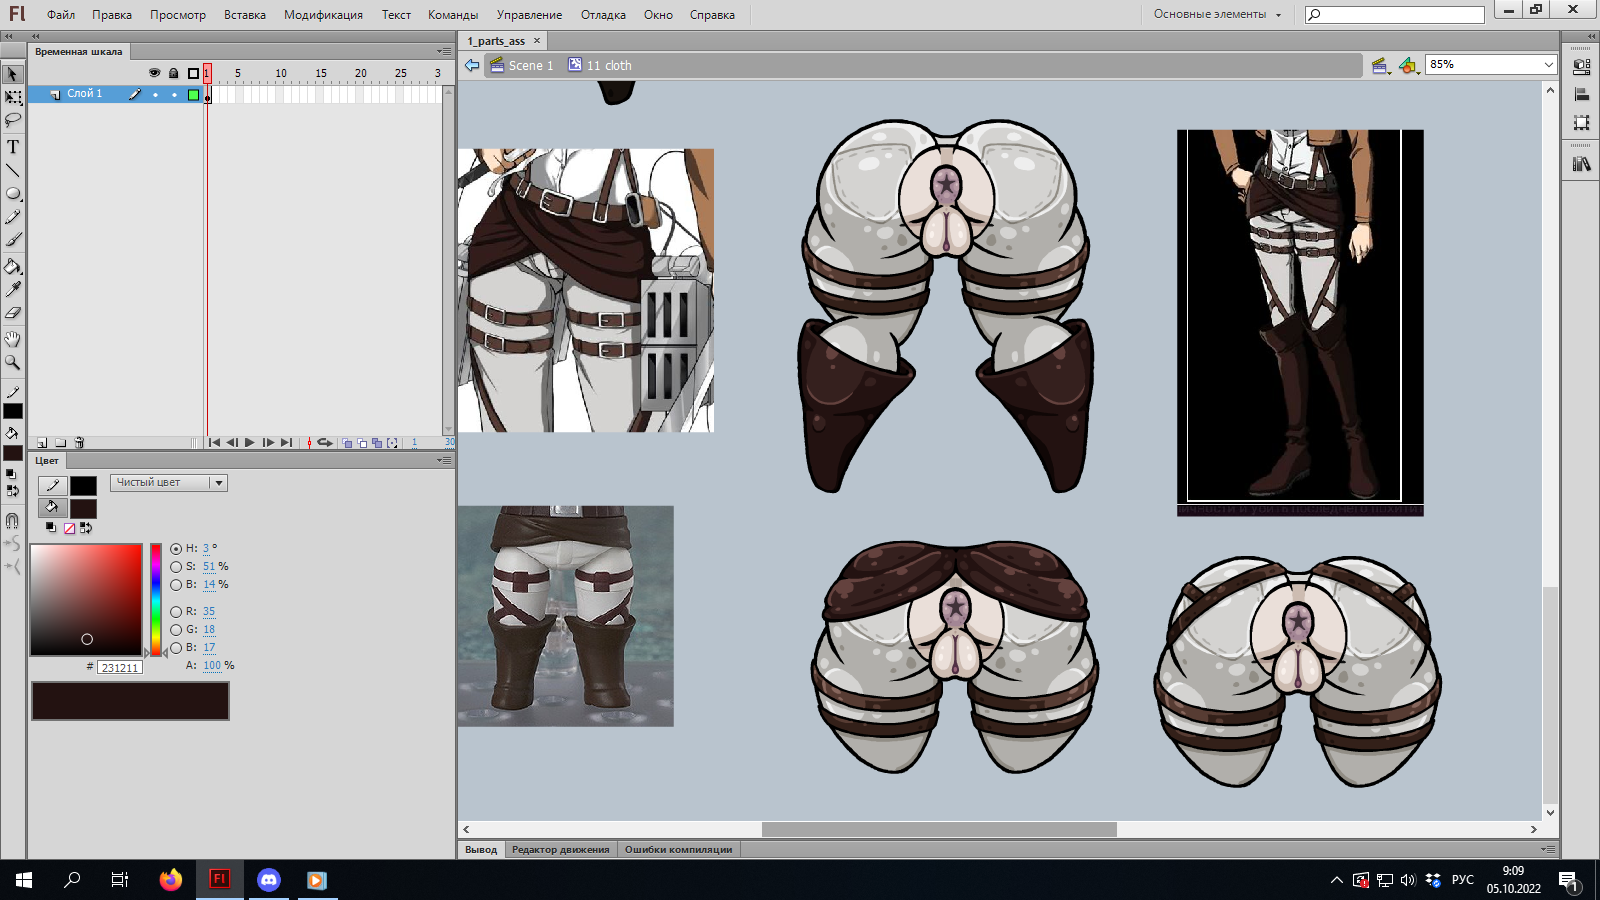Open the Окно menu
The width and height of the screenshot is (1600, 900).
tap(658, 15)
